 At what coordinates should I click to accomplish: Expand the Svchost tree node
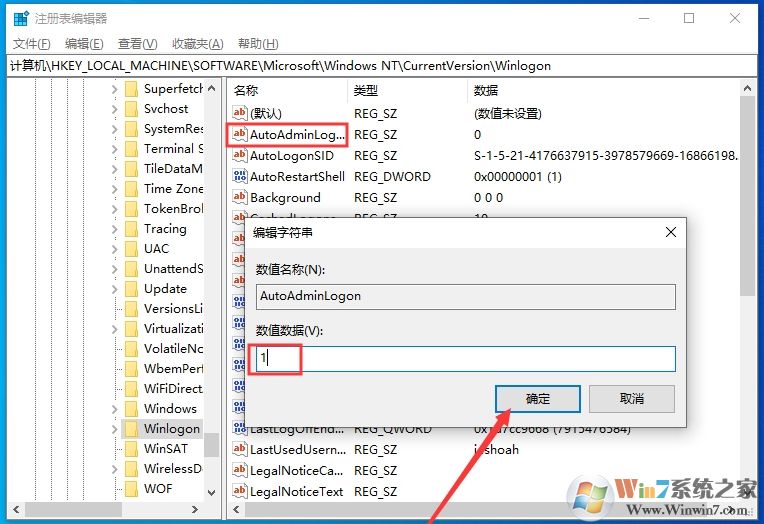pyautogui.click(x=115, y=109)
